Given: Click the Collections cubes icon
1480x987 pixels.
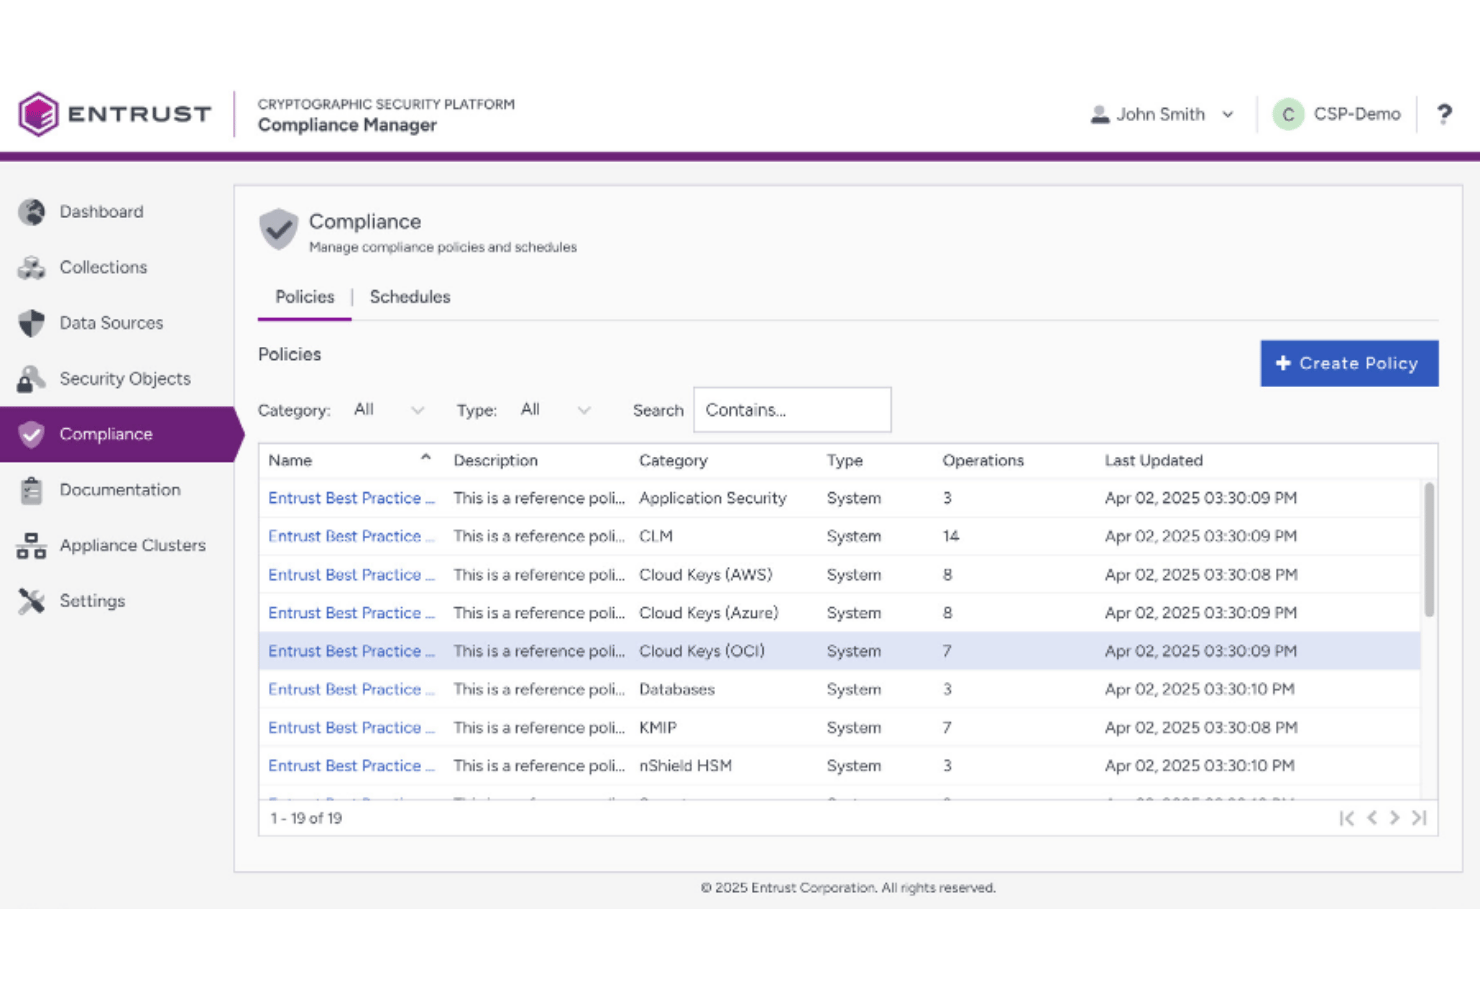Looking at the screenshot, I should tap(32, 267).
